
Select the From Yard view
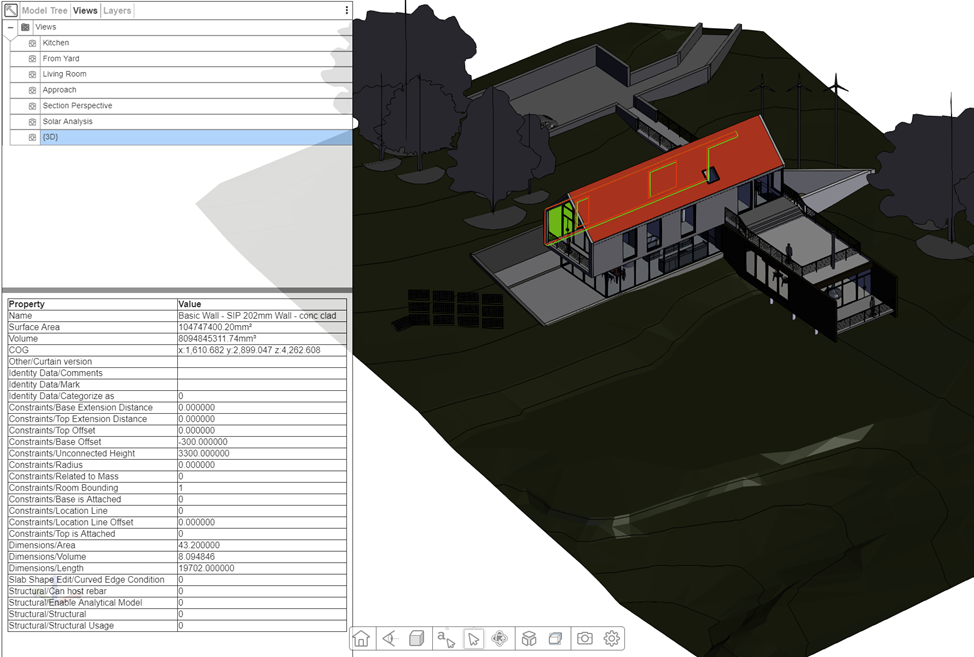pyautogui.click(x=60, y=58)
